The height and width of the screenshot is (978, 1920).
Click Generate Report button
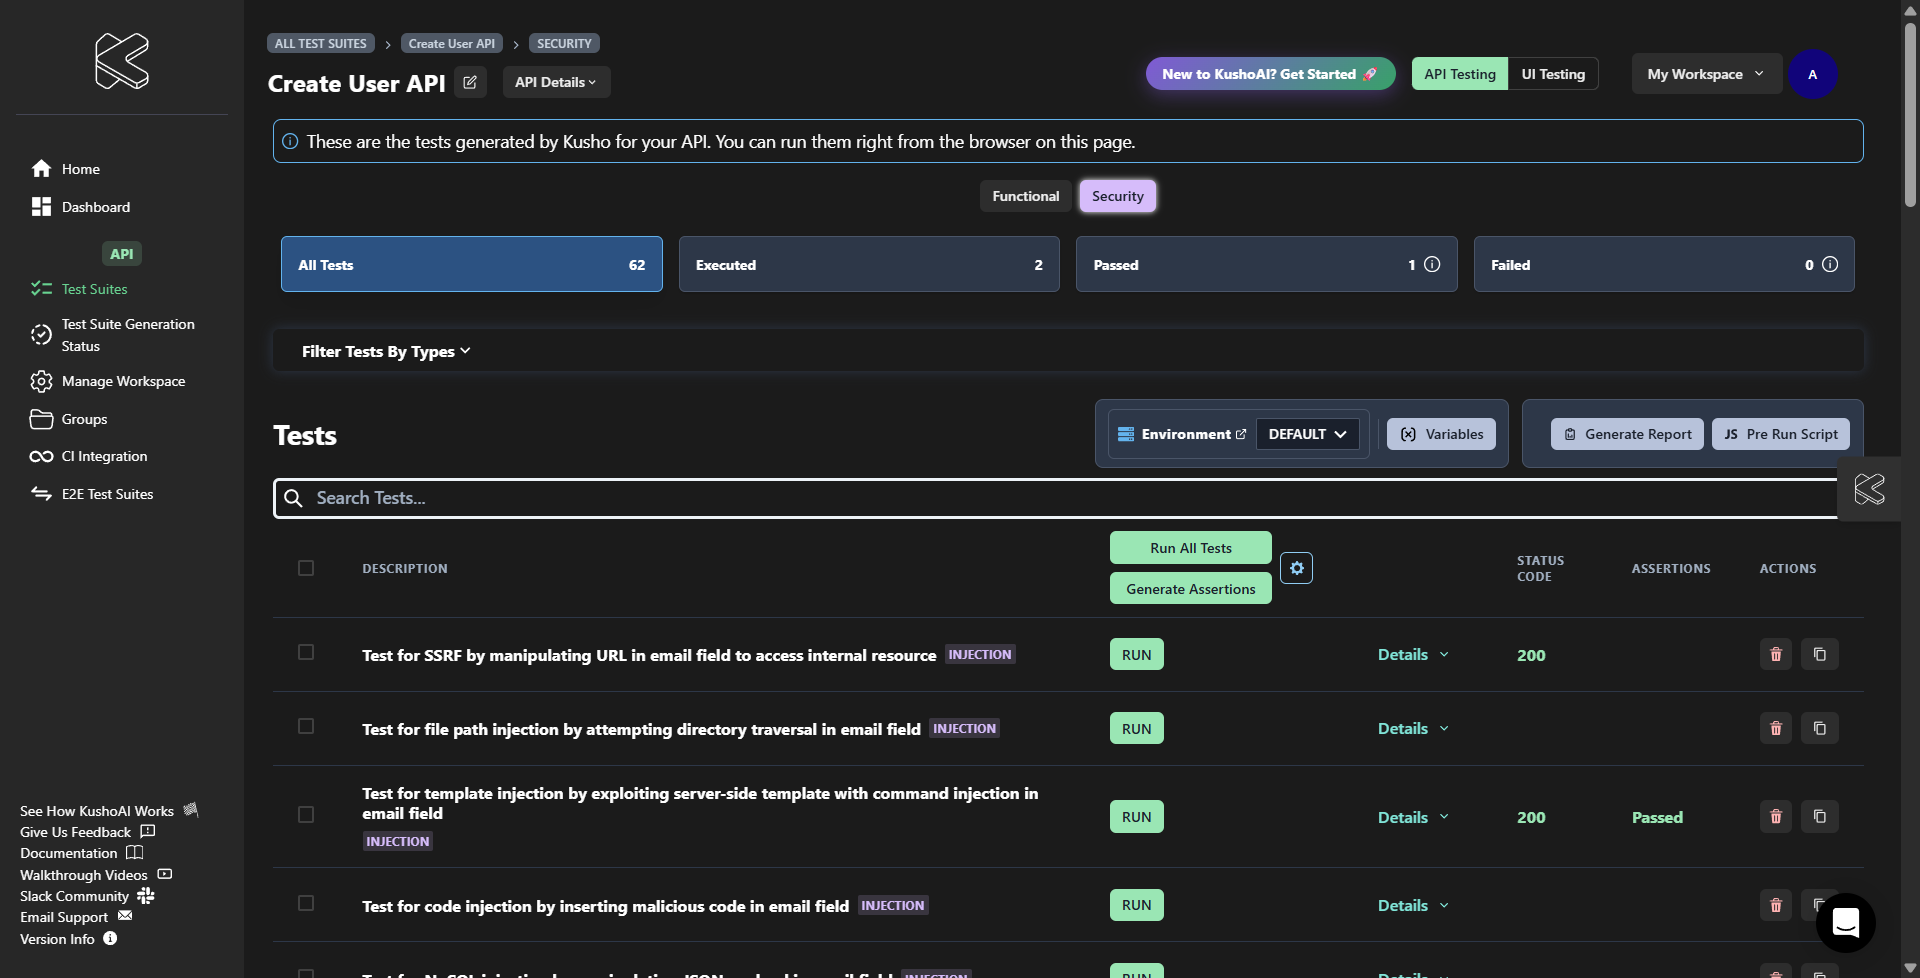click(1627, 434)
